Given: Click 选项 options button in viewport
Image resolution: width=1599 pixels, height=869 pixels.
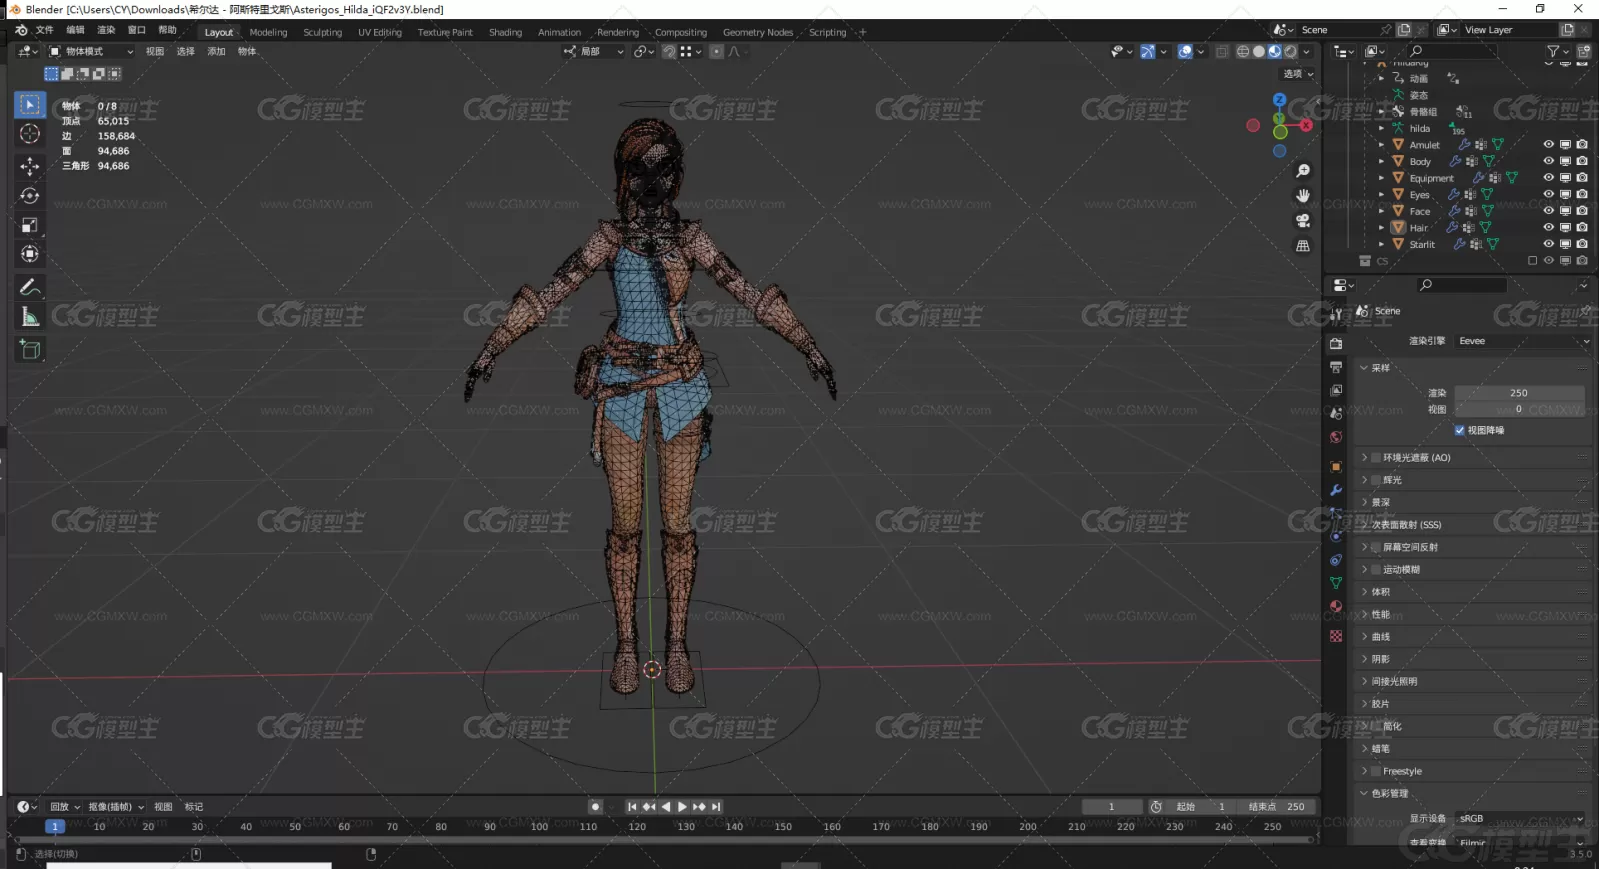Looking at the screenshot, I should pos(1298,74).
